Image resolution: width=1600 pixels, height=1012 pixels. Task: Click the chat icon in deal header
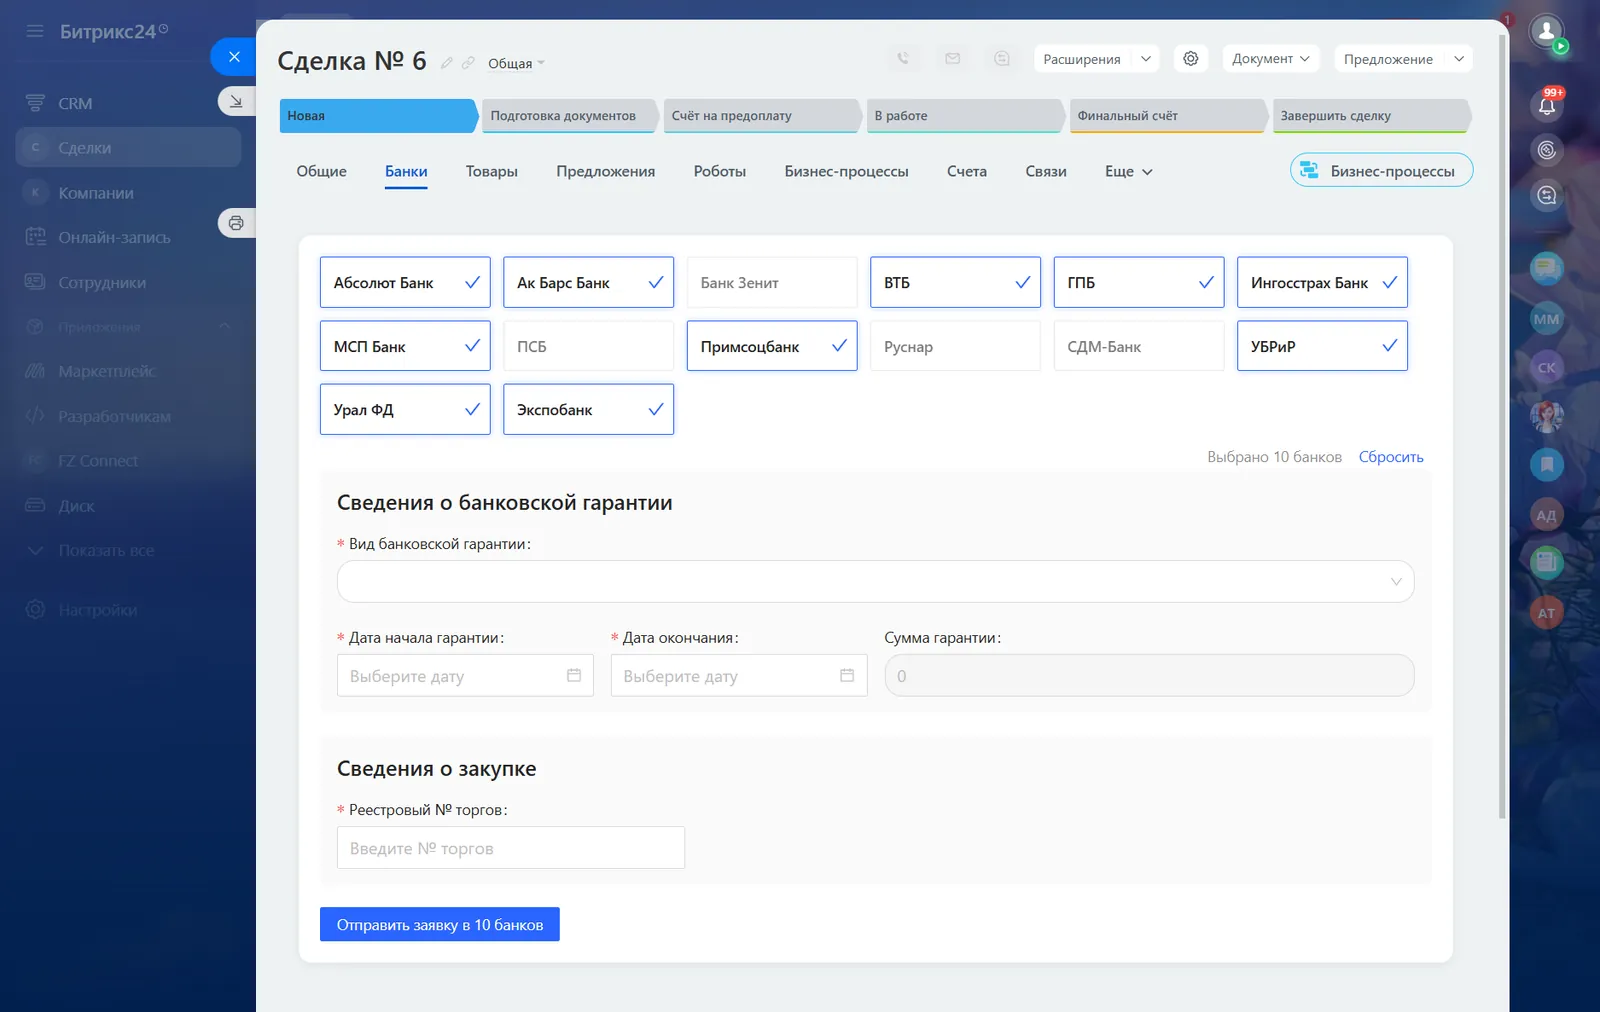tap(1001, 59)
